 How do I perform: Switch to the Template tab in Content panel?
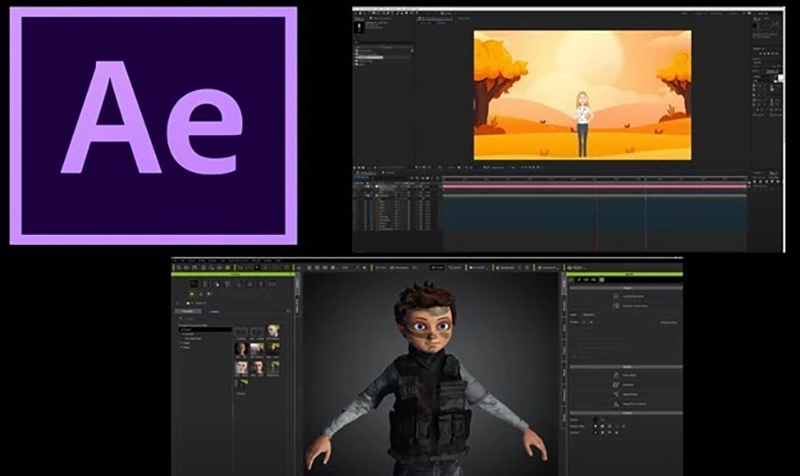(x=188, y=311)
